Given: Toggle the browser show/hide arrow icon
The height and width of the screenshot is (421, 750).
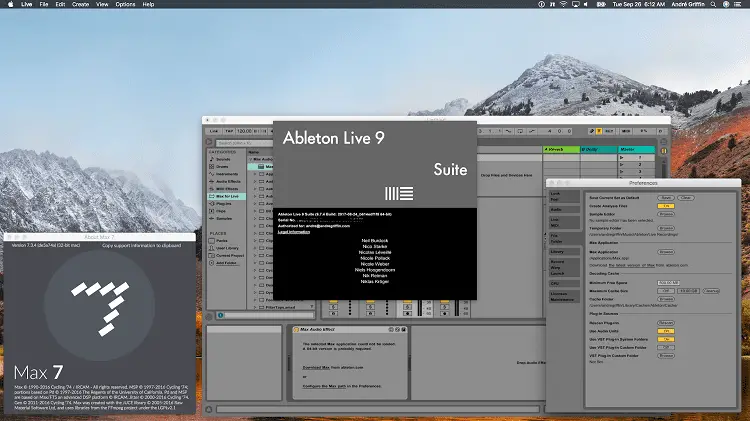Looking at the screenshot, I should tap(209, 142).
